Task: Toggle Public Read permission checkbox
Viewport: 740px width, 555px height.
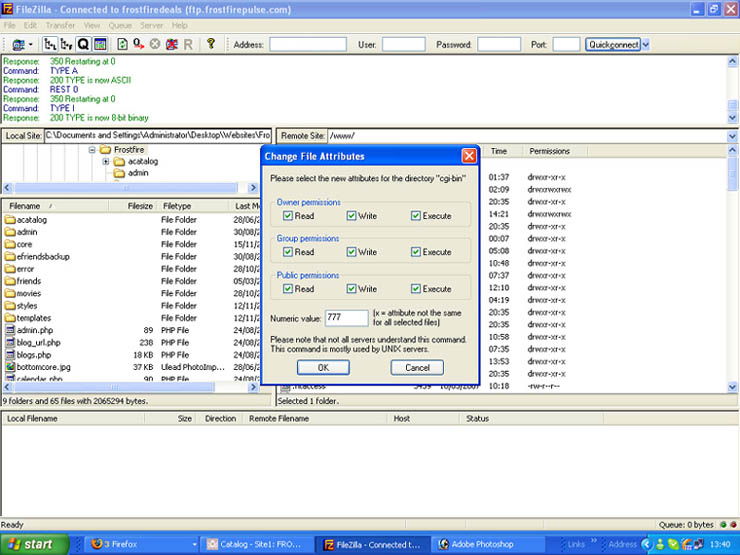Action: click(288, 288)
